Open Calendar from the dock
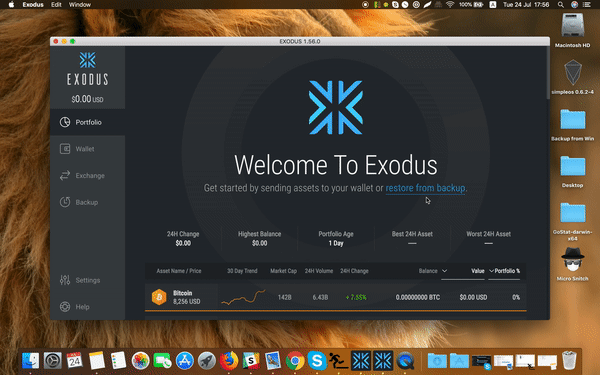 pyautogui.click(x=75, y=360)
